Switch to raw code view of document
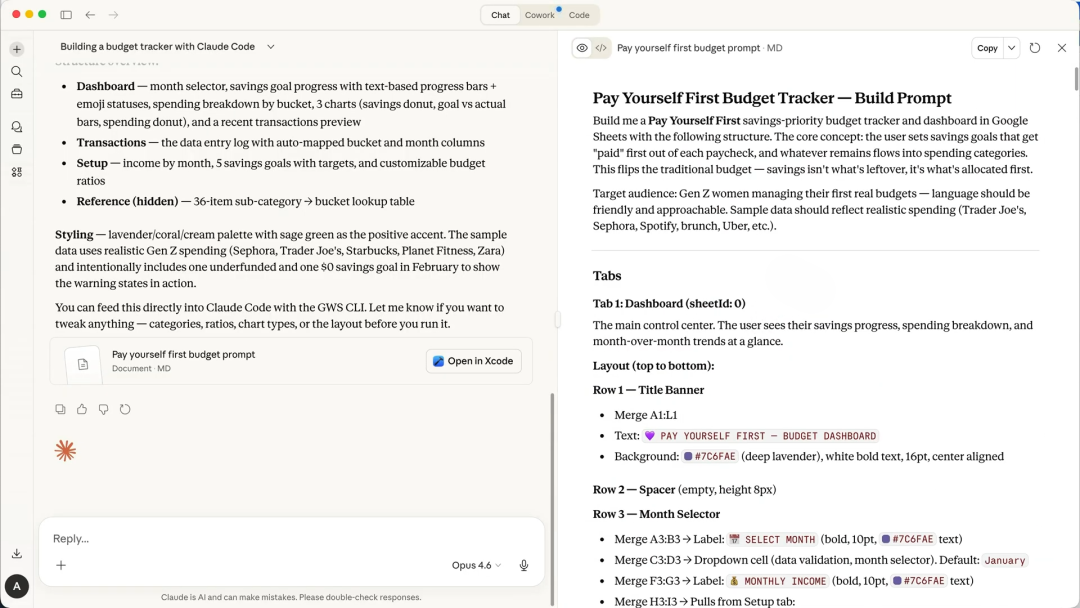This screenshot has width=1080, height=608. [x=601, y=48]
